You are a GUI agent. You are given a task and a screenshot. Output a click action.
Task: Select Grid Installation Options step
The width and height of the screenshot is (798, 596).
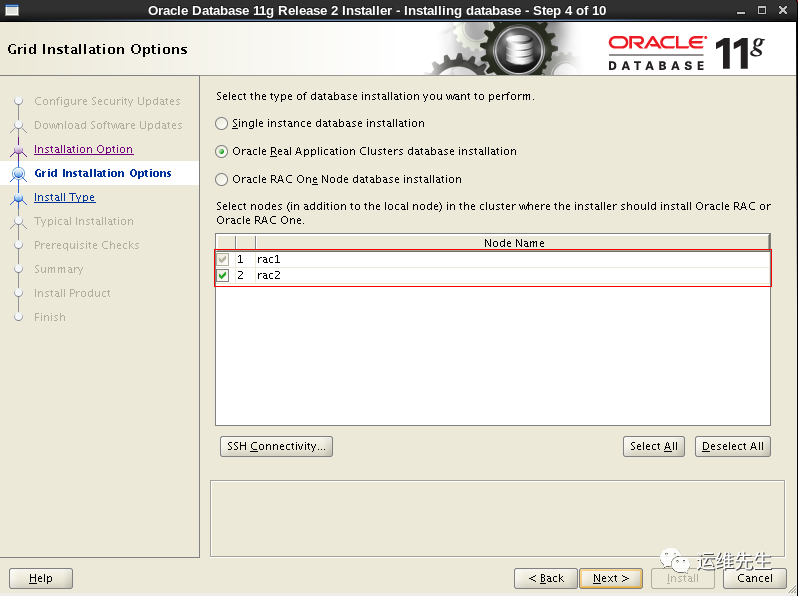click(103, 173)
